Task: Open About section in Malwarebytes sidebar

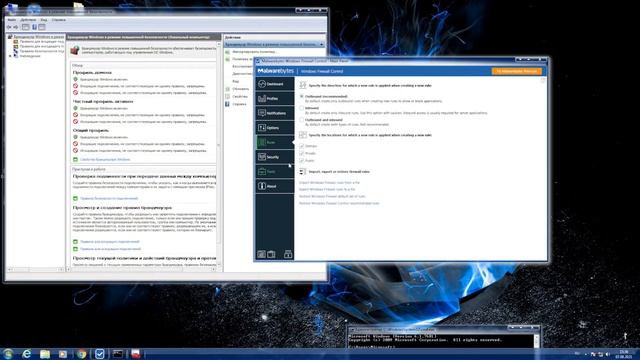Action: pos(275,187)
